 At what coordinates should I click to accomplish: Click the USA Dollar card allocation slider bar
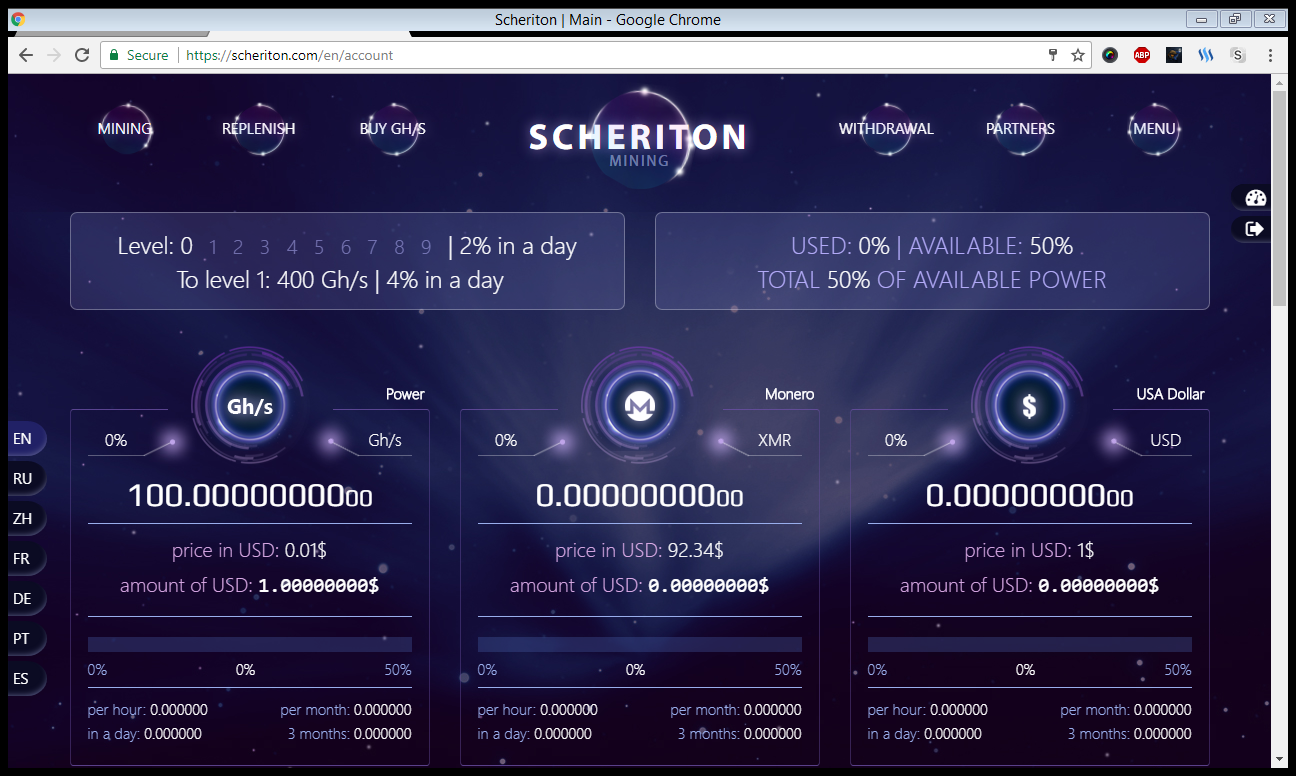coord(1030,644)
